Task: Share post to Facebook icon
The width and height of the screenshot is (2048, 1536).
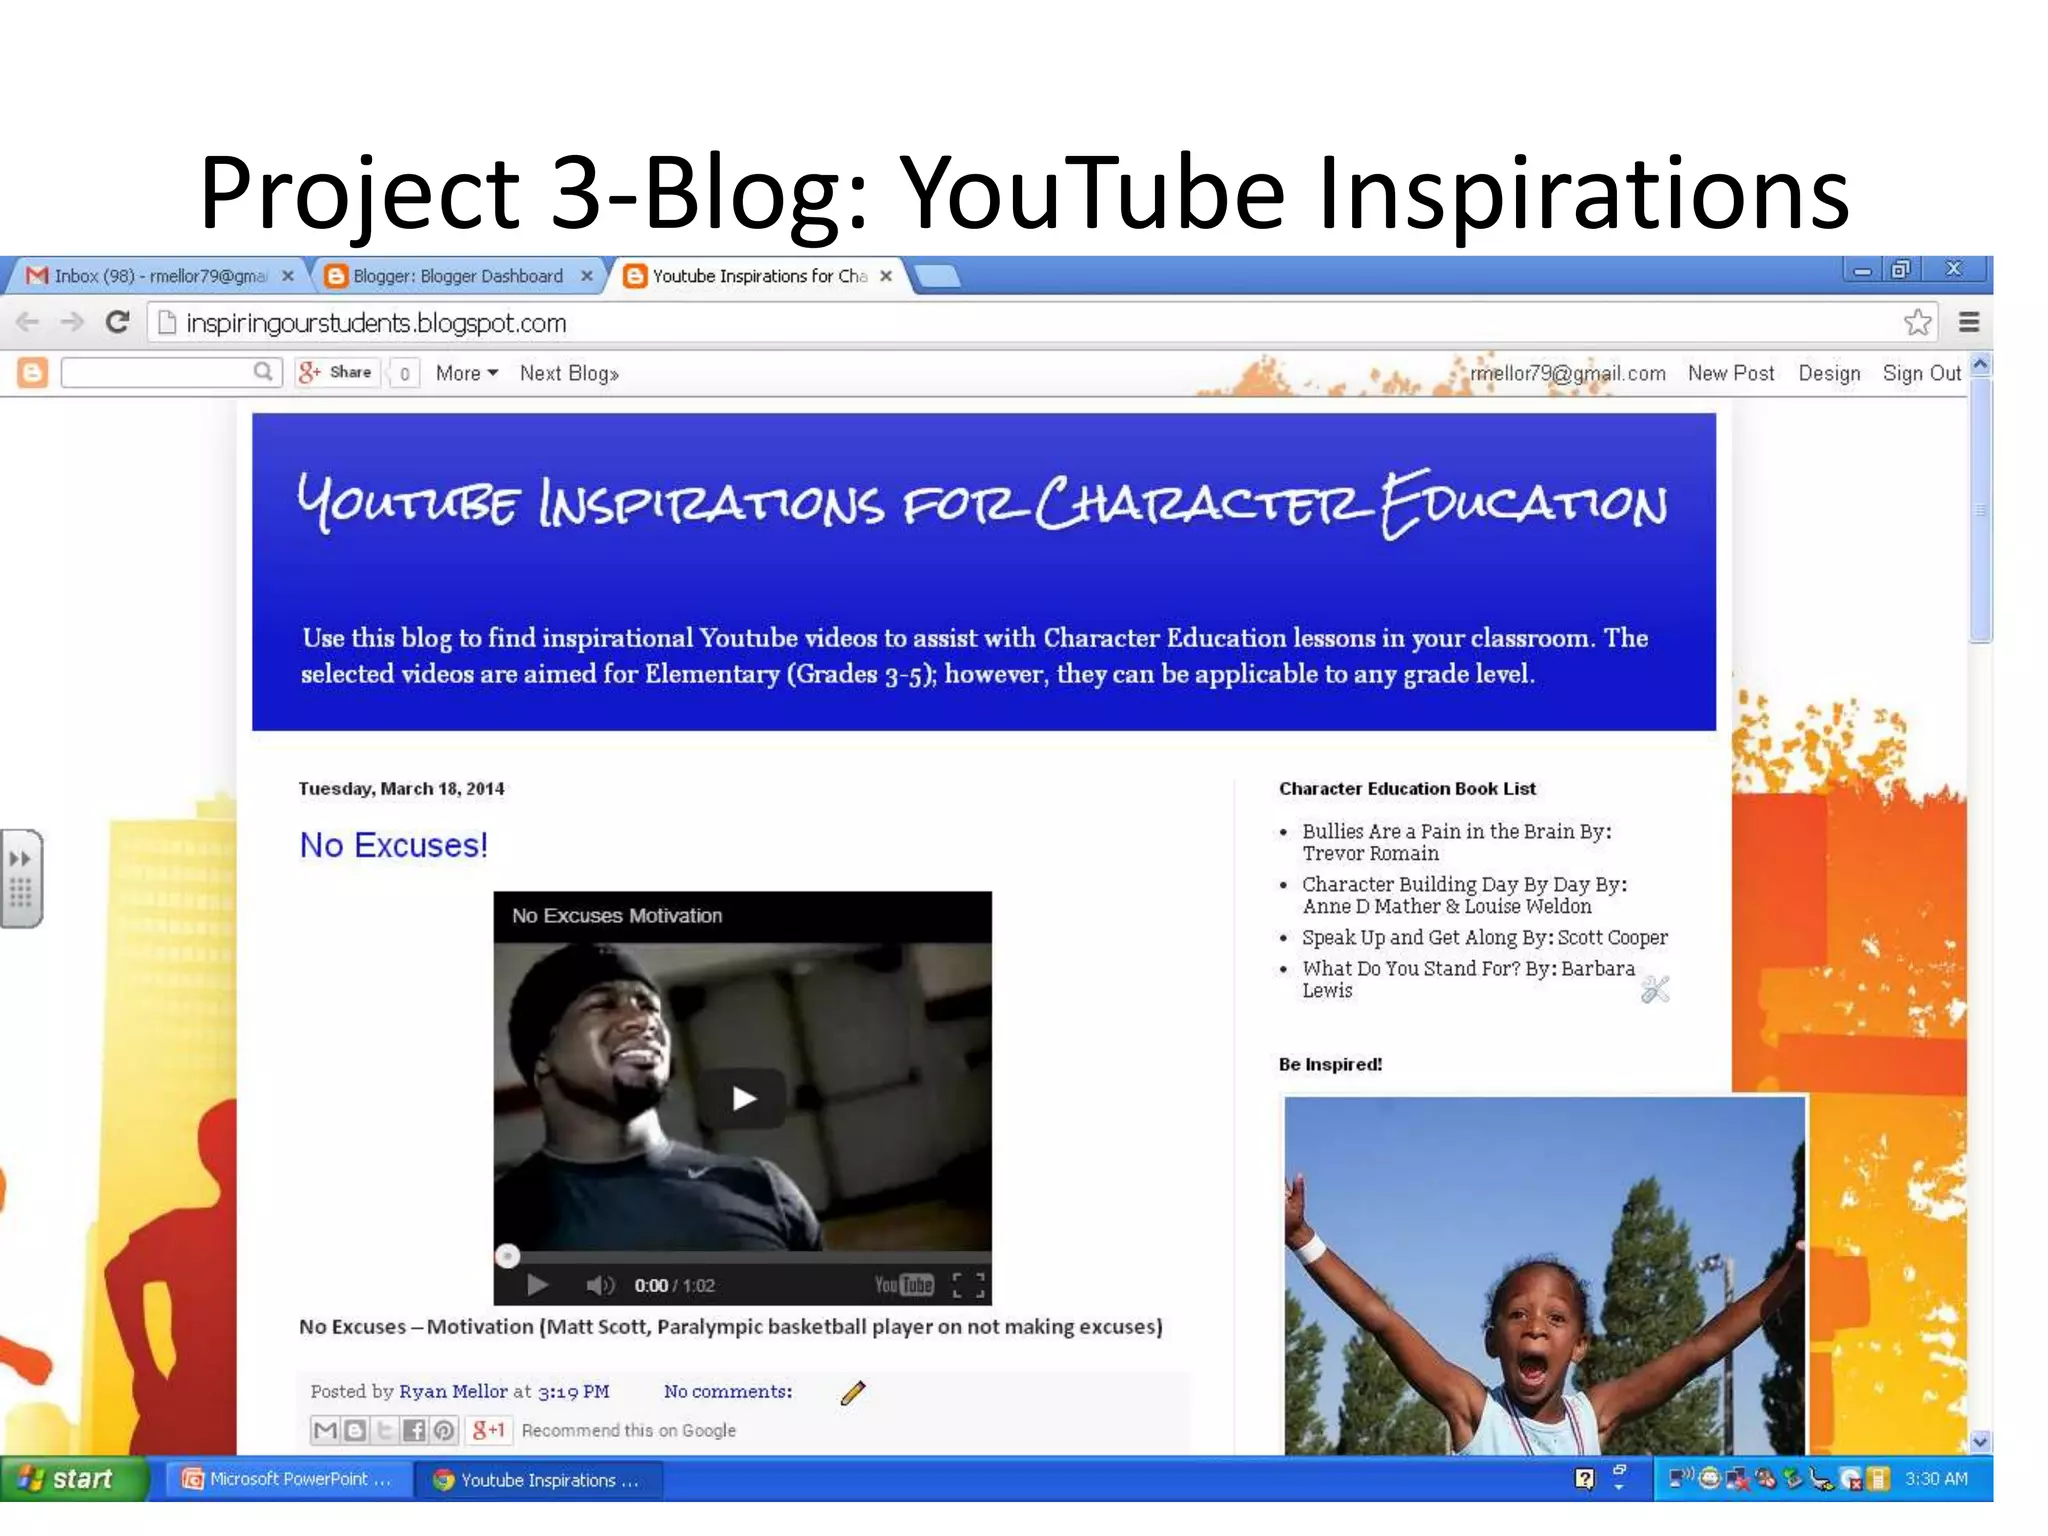Action: (414, 1430)
